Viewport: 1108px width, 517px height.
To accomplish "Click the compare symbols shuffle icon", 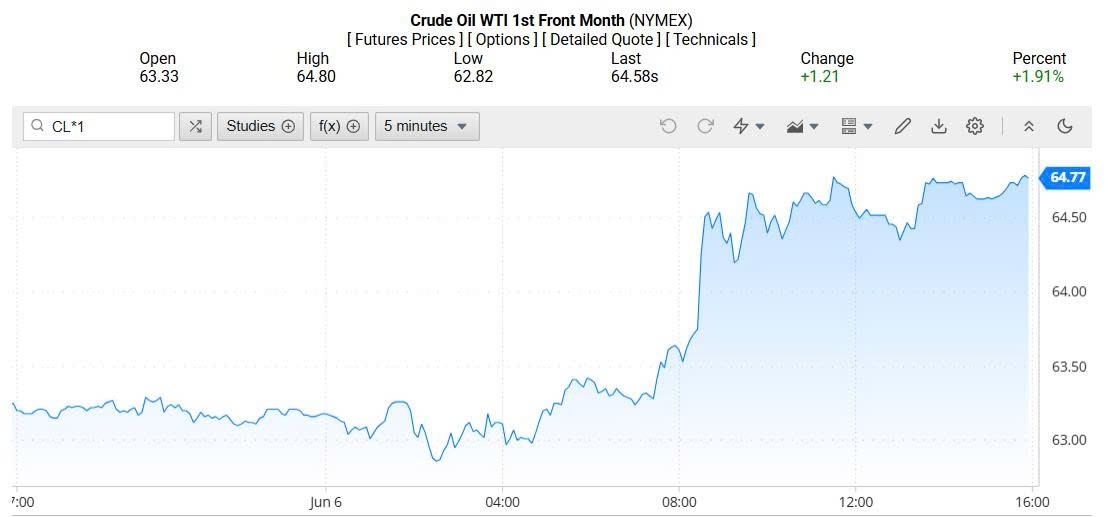I will pos(196,126).
